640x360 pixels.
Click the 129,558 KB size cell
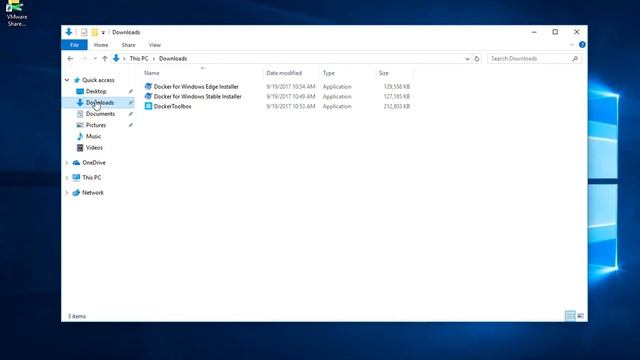(x=396, y=87)
